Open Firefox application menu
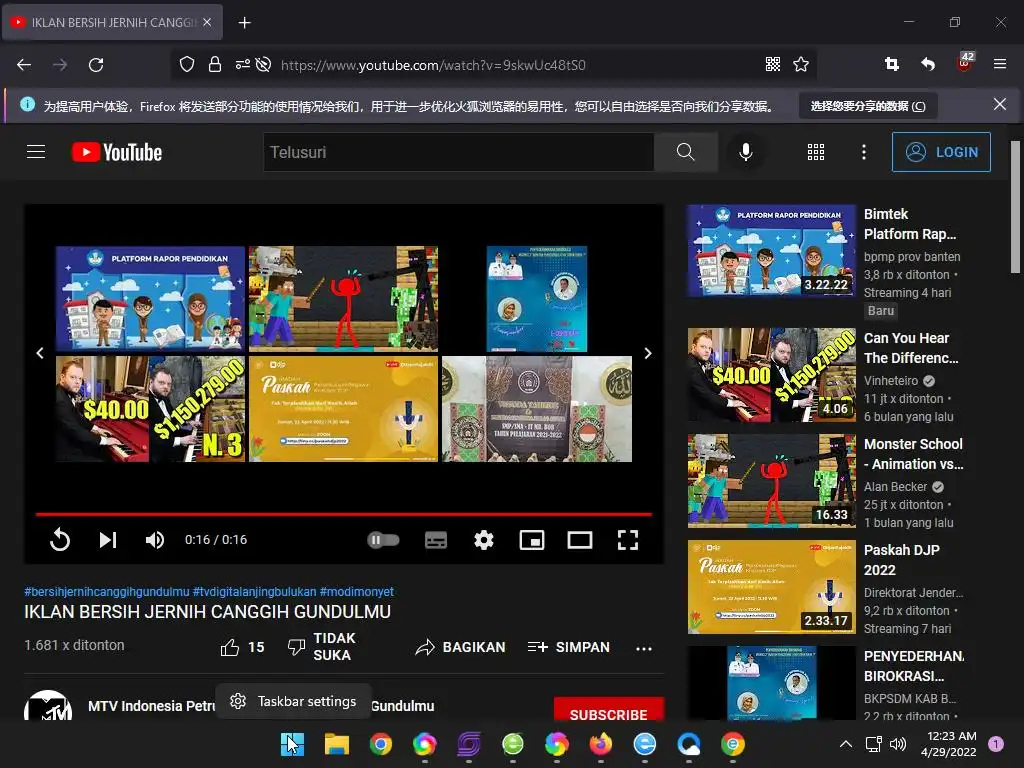This screenshot has width=1024, height=768. point(1000,64)
